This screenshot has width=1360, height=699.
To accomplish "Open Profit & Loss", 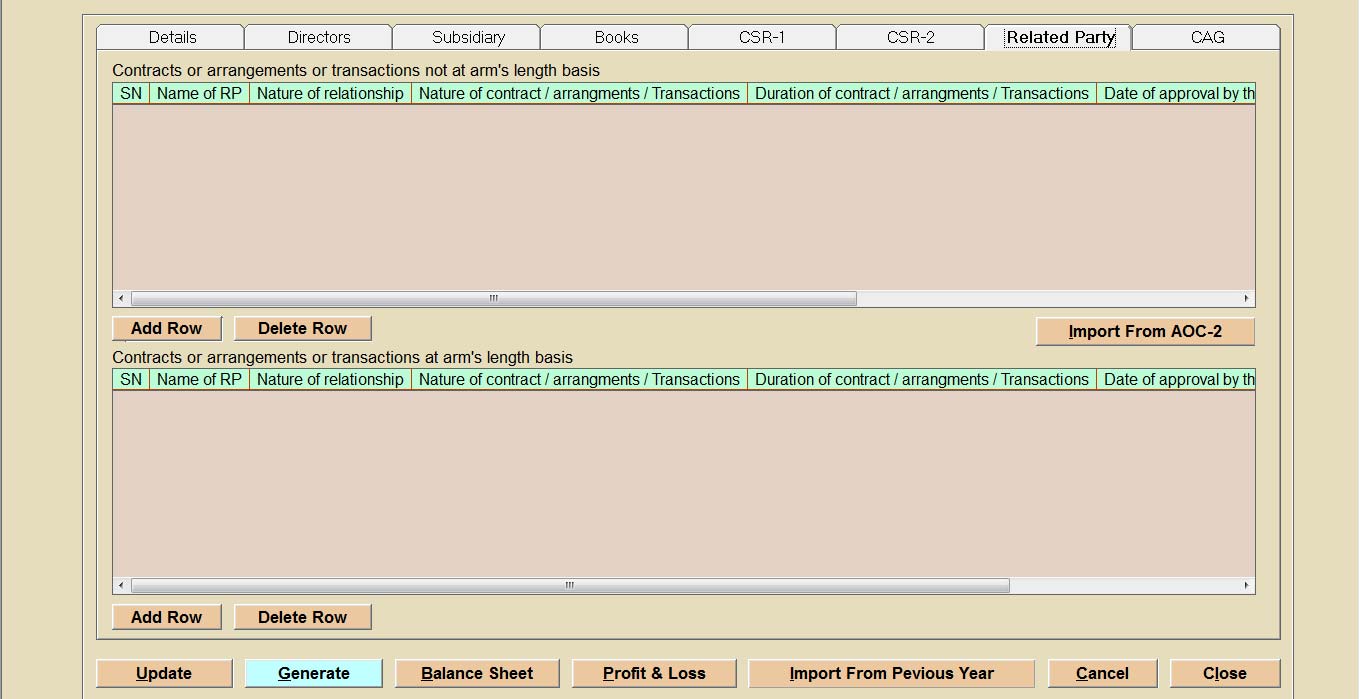I will click(x=654, y=674).
